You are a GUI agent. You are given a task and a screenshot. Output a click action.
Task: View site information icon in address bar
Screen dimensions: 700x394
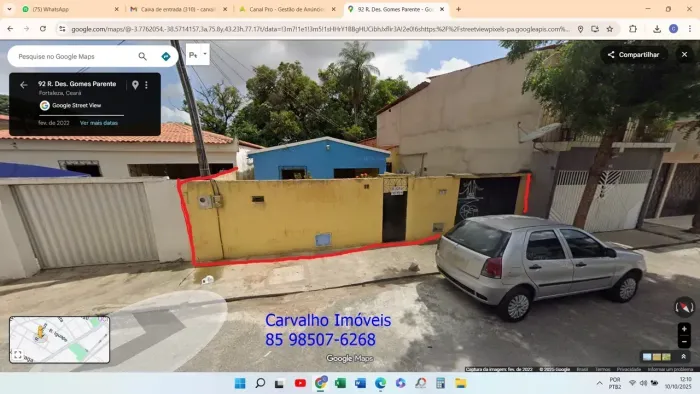[x=62, y=29]
